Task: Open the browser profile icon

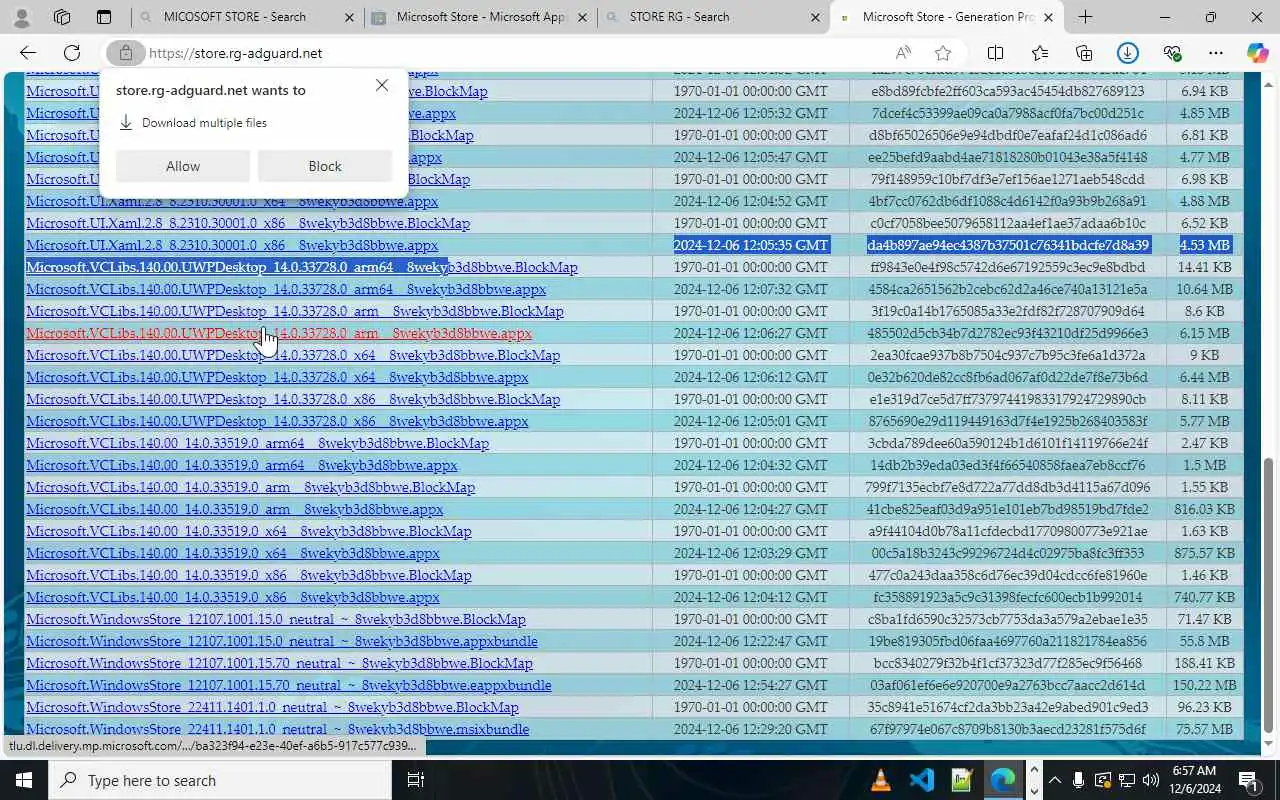Action: click(x=21, y=17)
